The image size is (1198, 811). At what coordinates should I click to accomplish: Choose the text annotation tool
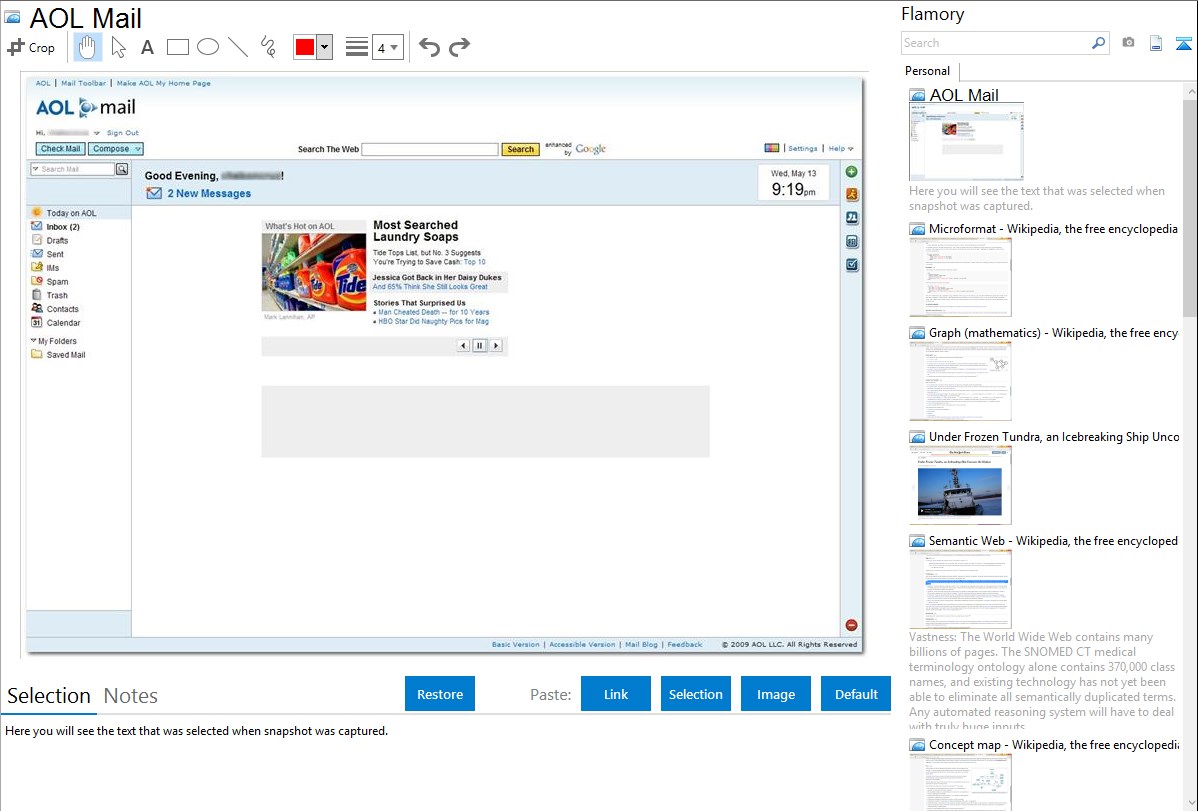click(147, 47)
